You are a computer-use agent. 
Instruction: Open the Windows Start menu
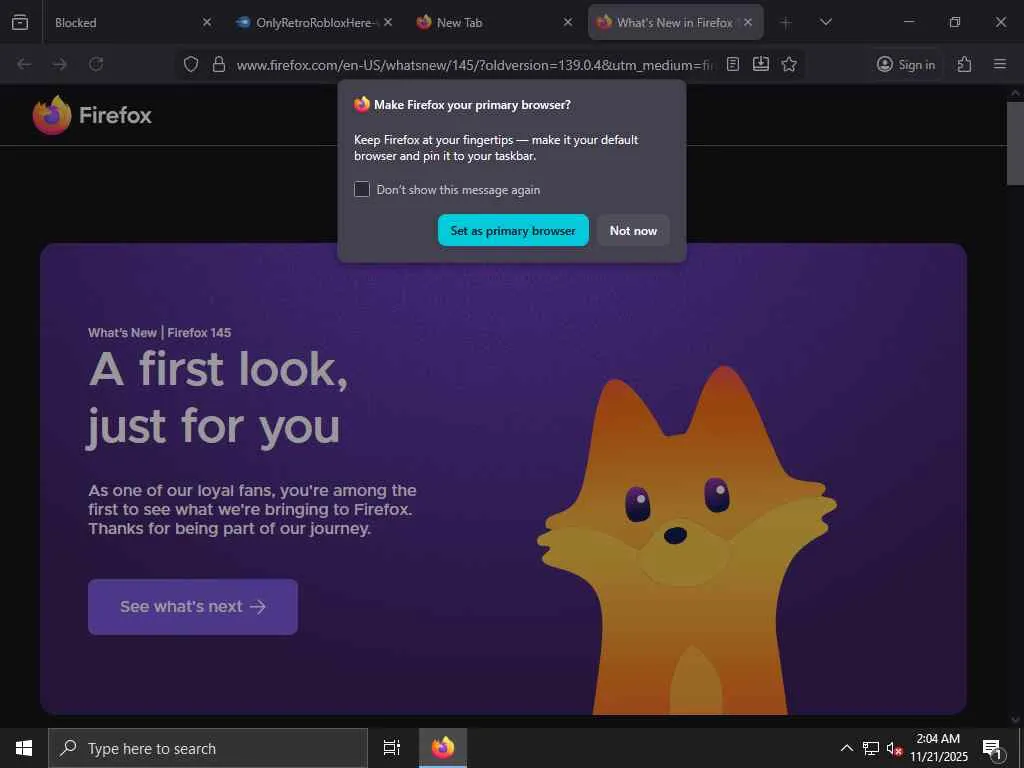(x=24, y=748)
